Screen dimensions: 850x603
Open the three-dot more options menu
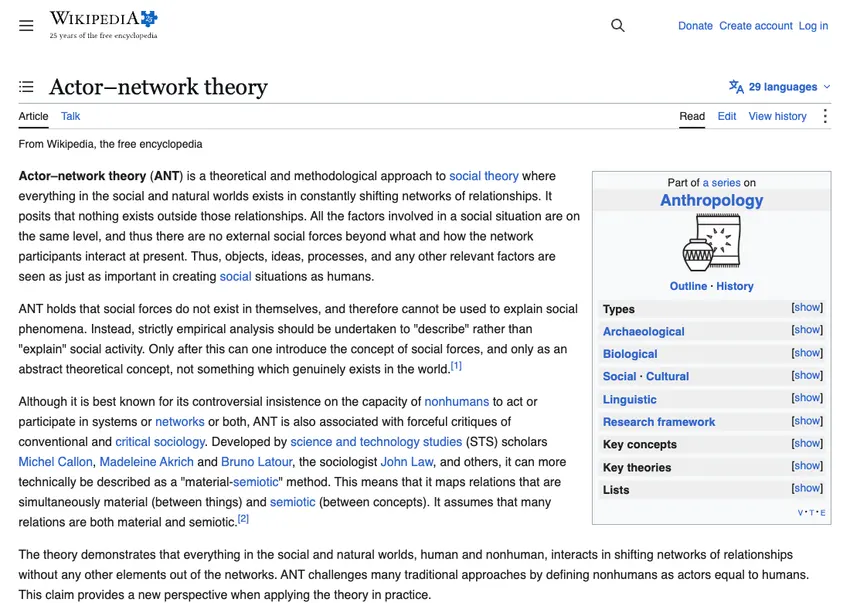point(825,116)
